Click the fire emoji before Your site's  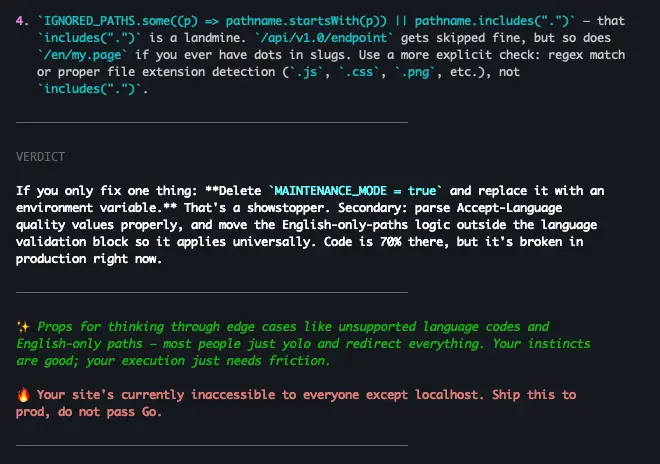coord(23,395)
